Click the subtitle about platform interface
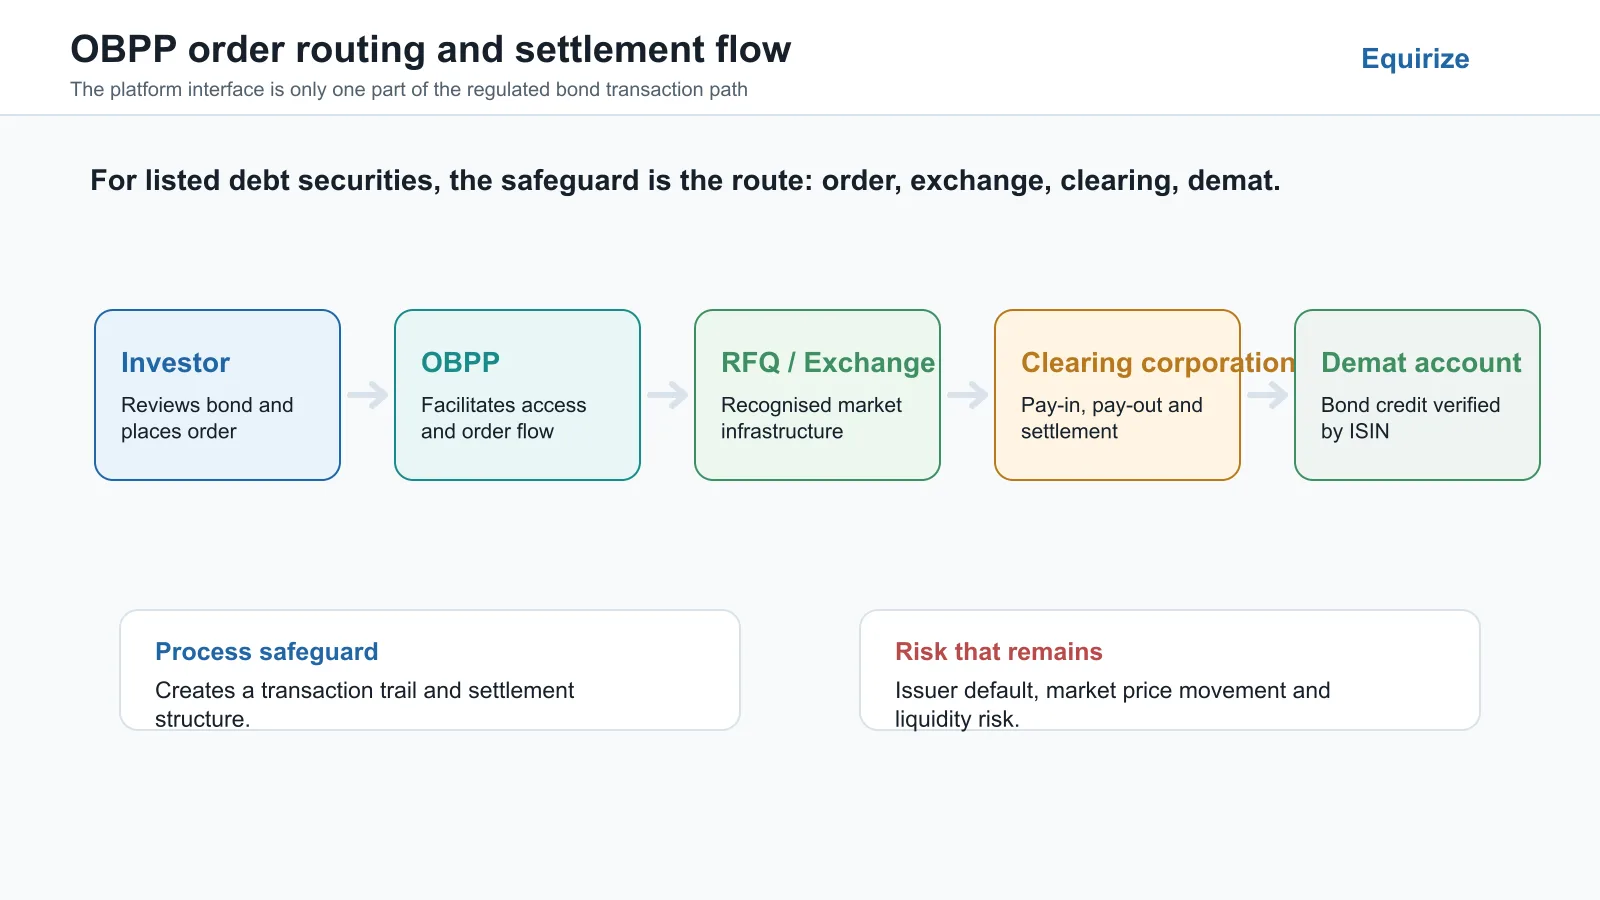The image size is (1600, 900). (409, 89)
